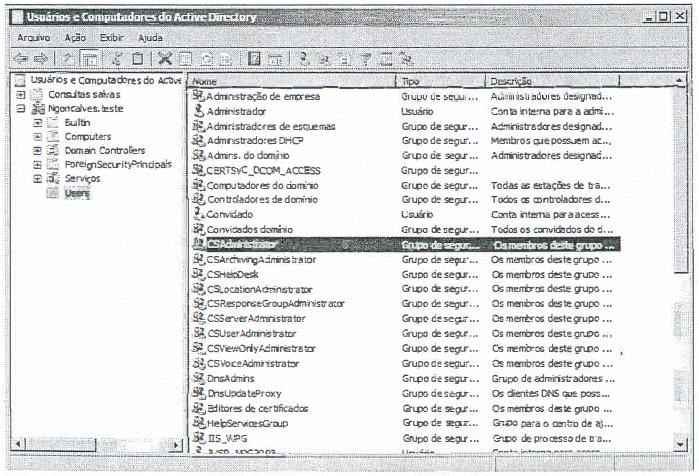Viewport: 699px width, 476px height.
Task: Open the Ação menu
Action: pyautogui.click(x=75, y=37)
